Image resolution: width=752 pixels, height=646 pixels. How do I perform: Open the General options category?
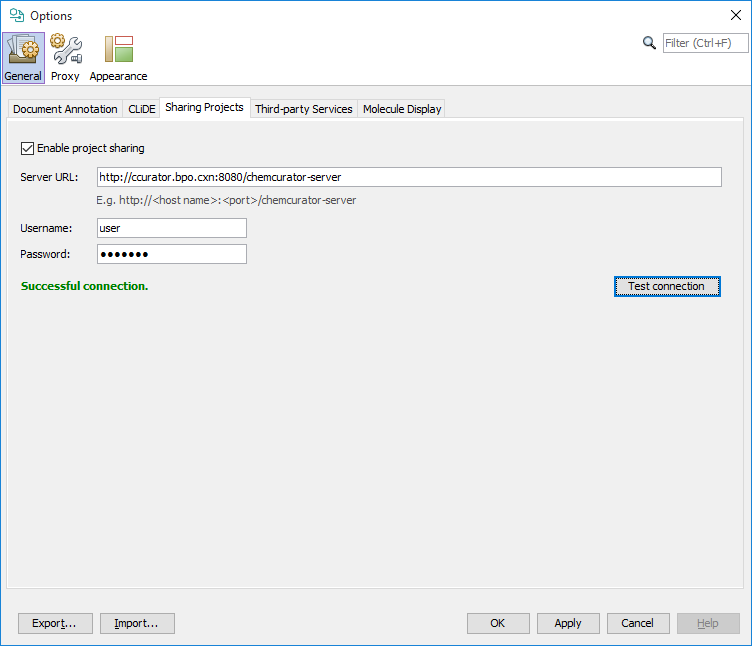tap(22, 58)
